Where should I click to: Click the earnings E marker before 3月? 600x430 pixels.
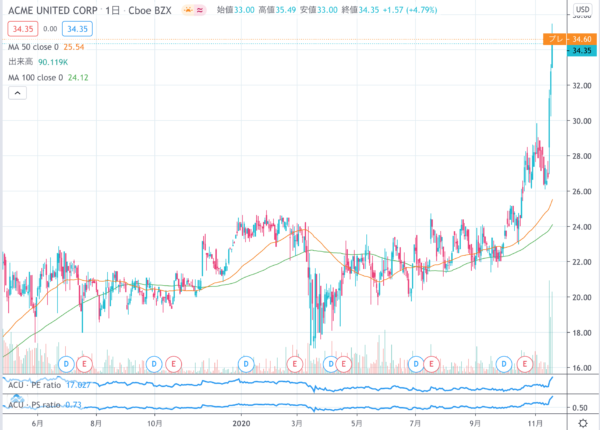coord(295,364)
